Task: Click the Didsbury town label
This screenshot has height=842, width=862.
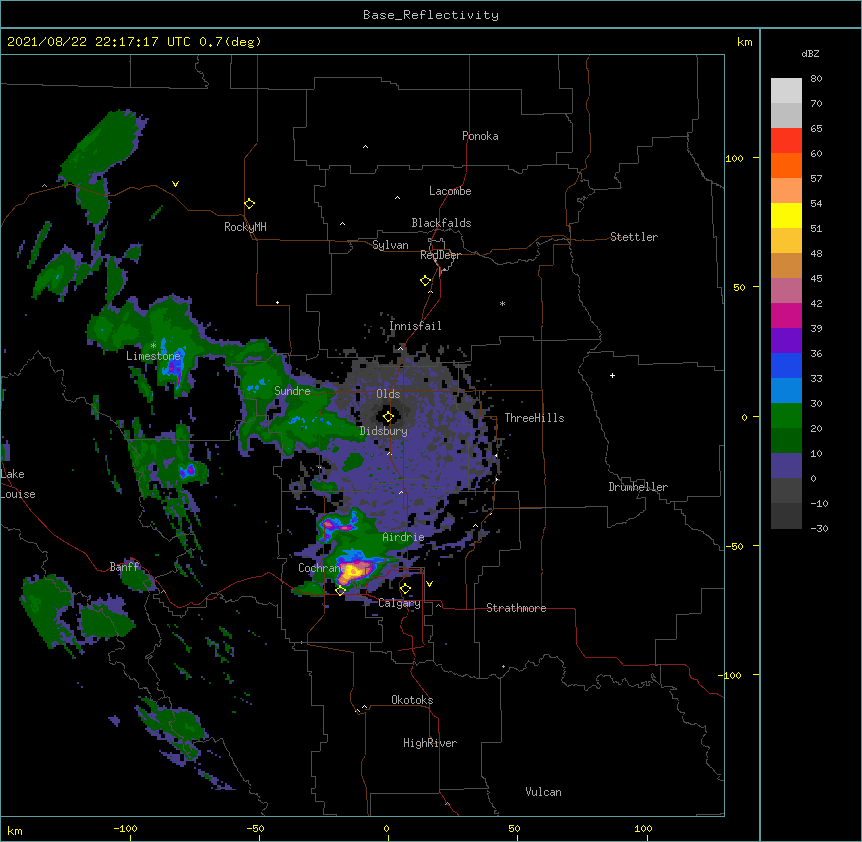Action: tap(383, 431)
